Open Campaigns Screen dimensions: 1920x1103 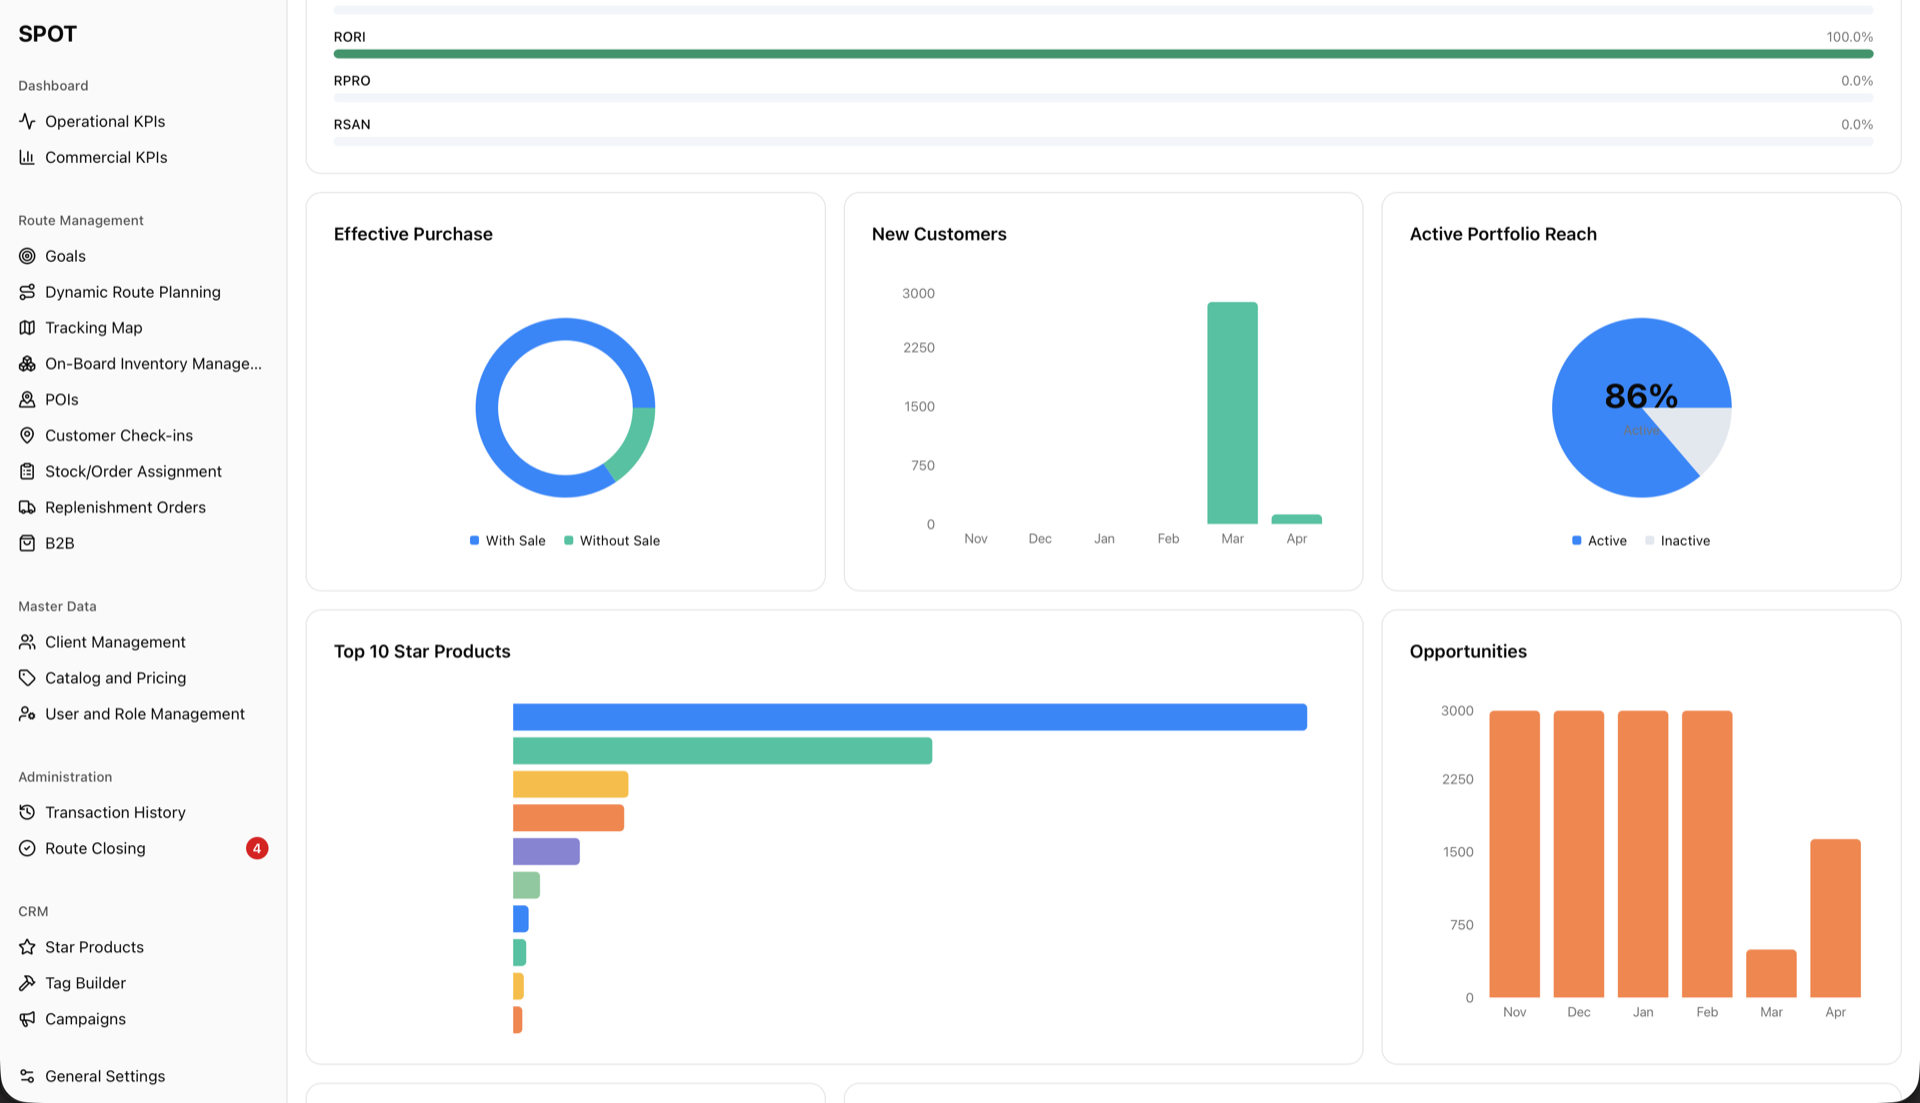pyautogui.click(x=85, y=1019)
